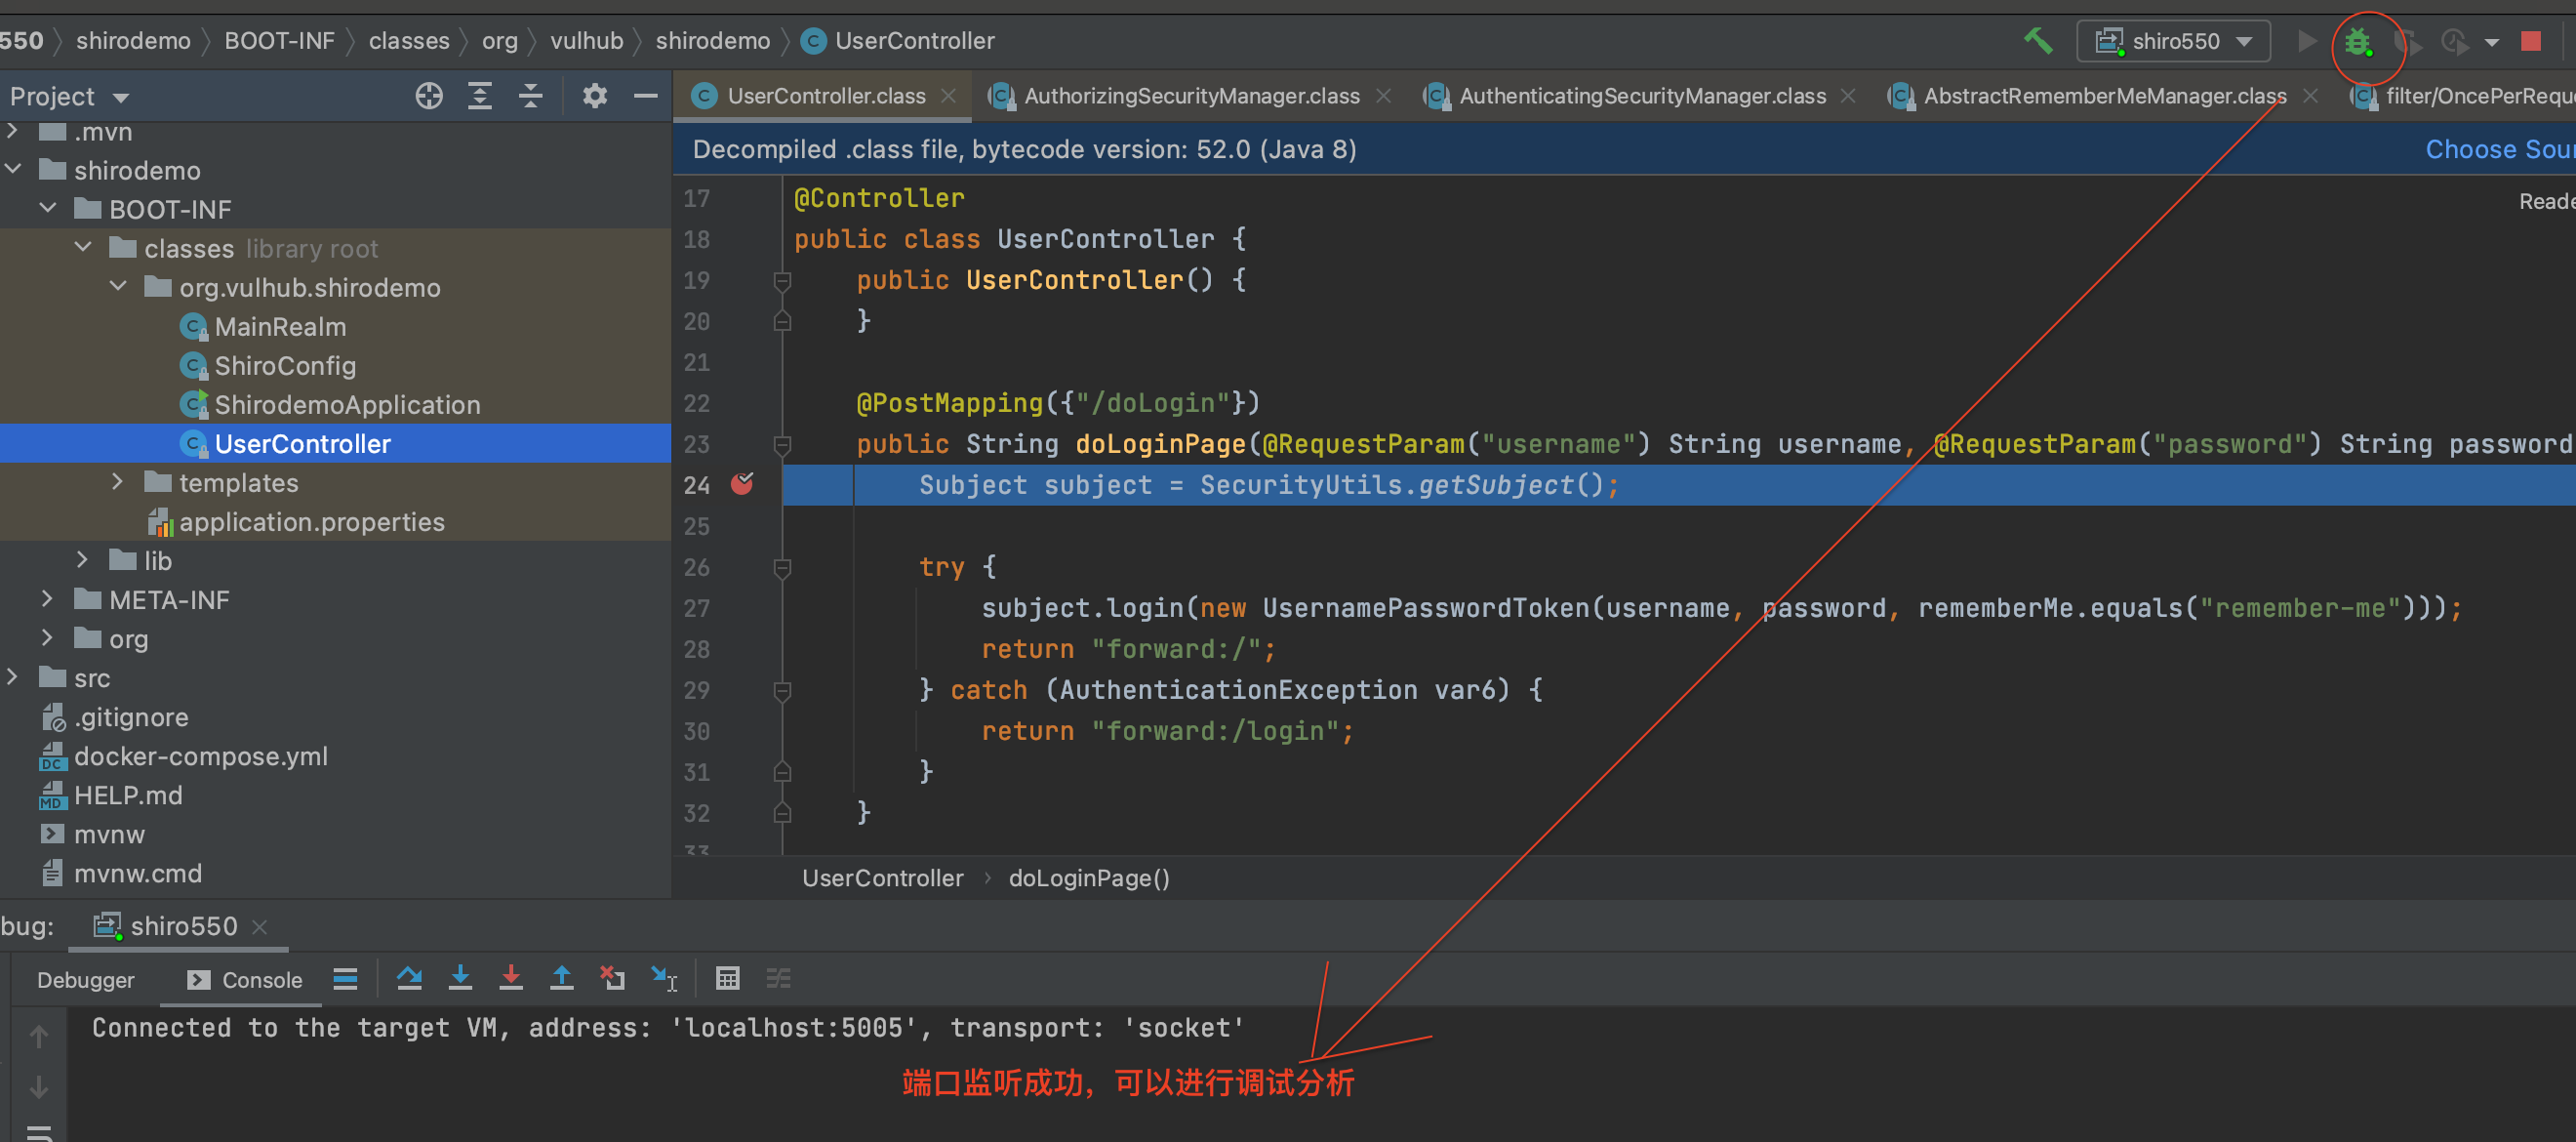This screenshot has width=2576, height=1142.
Task: Expand the .mvn folder
Action: [12, 131]
